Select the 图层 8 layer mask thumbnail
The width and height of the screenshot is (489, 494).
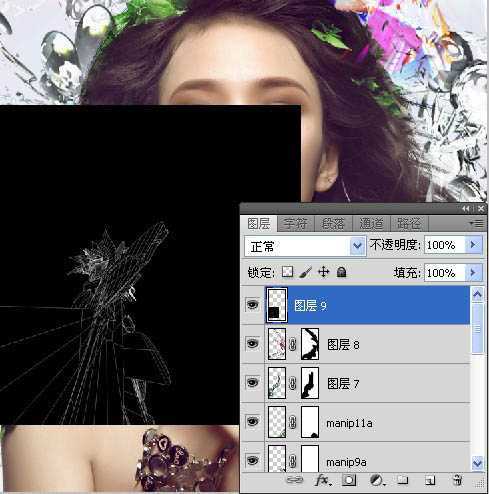310,344
